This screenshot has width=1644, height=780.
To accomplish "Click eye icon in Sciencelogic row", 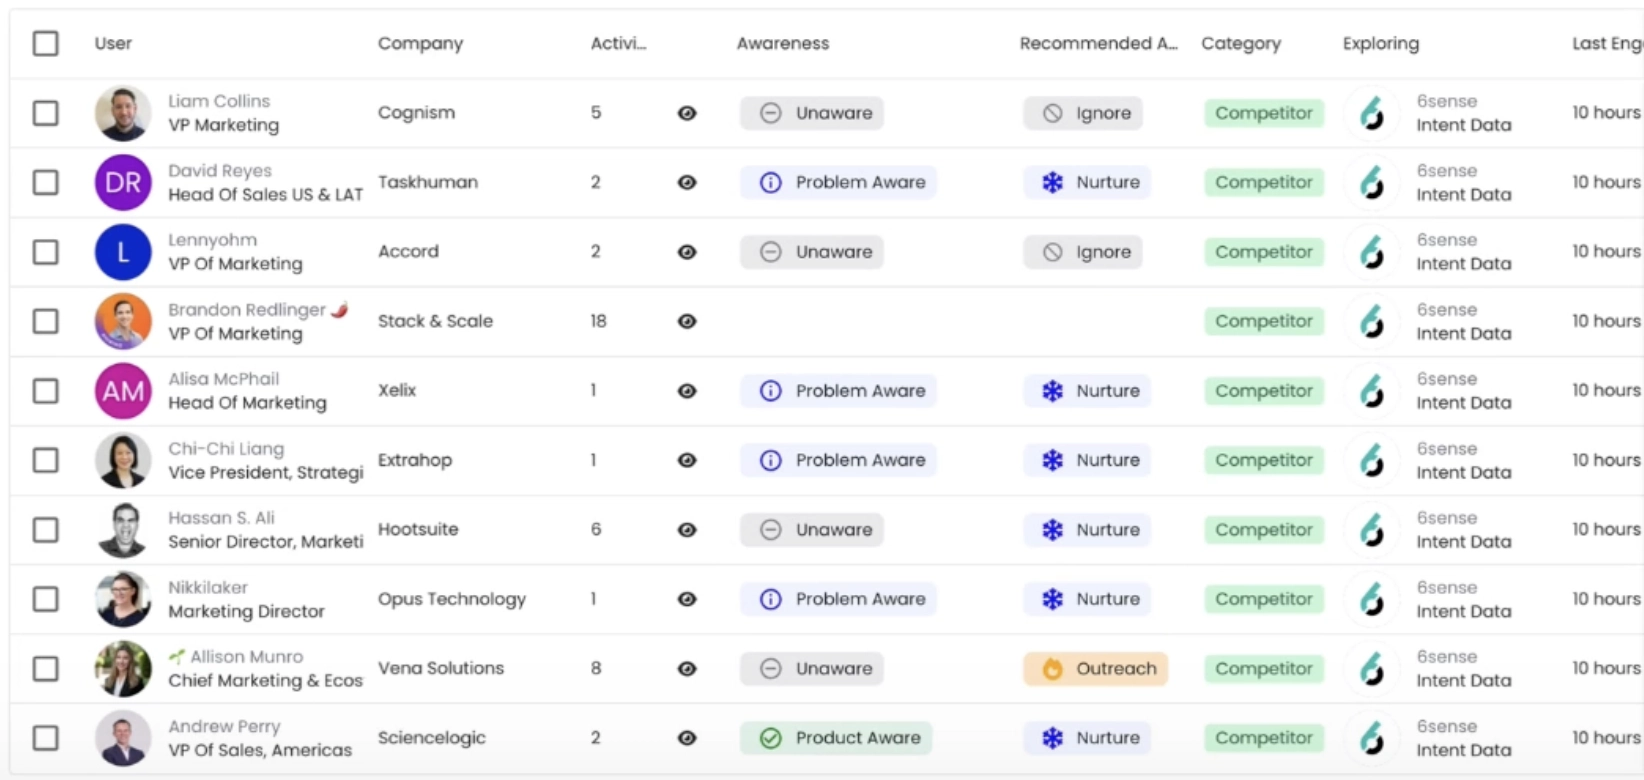I will point(687,738).
